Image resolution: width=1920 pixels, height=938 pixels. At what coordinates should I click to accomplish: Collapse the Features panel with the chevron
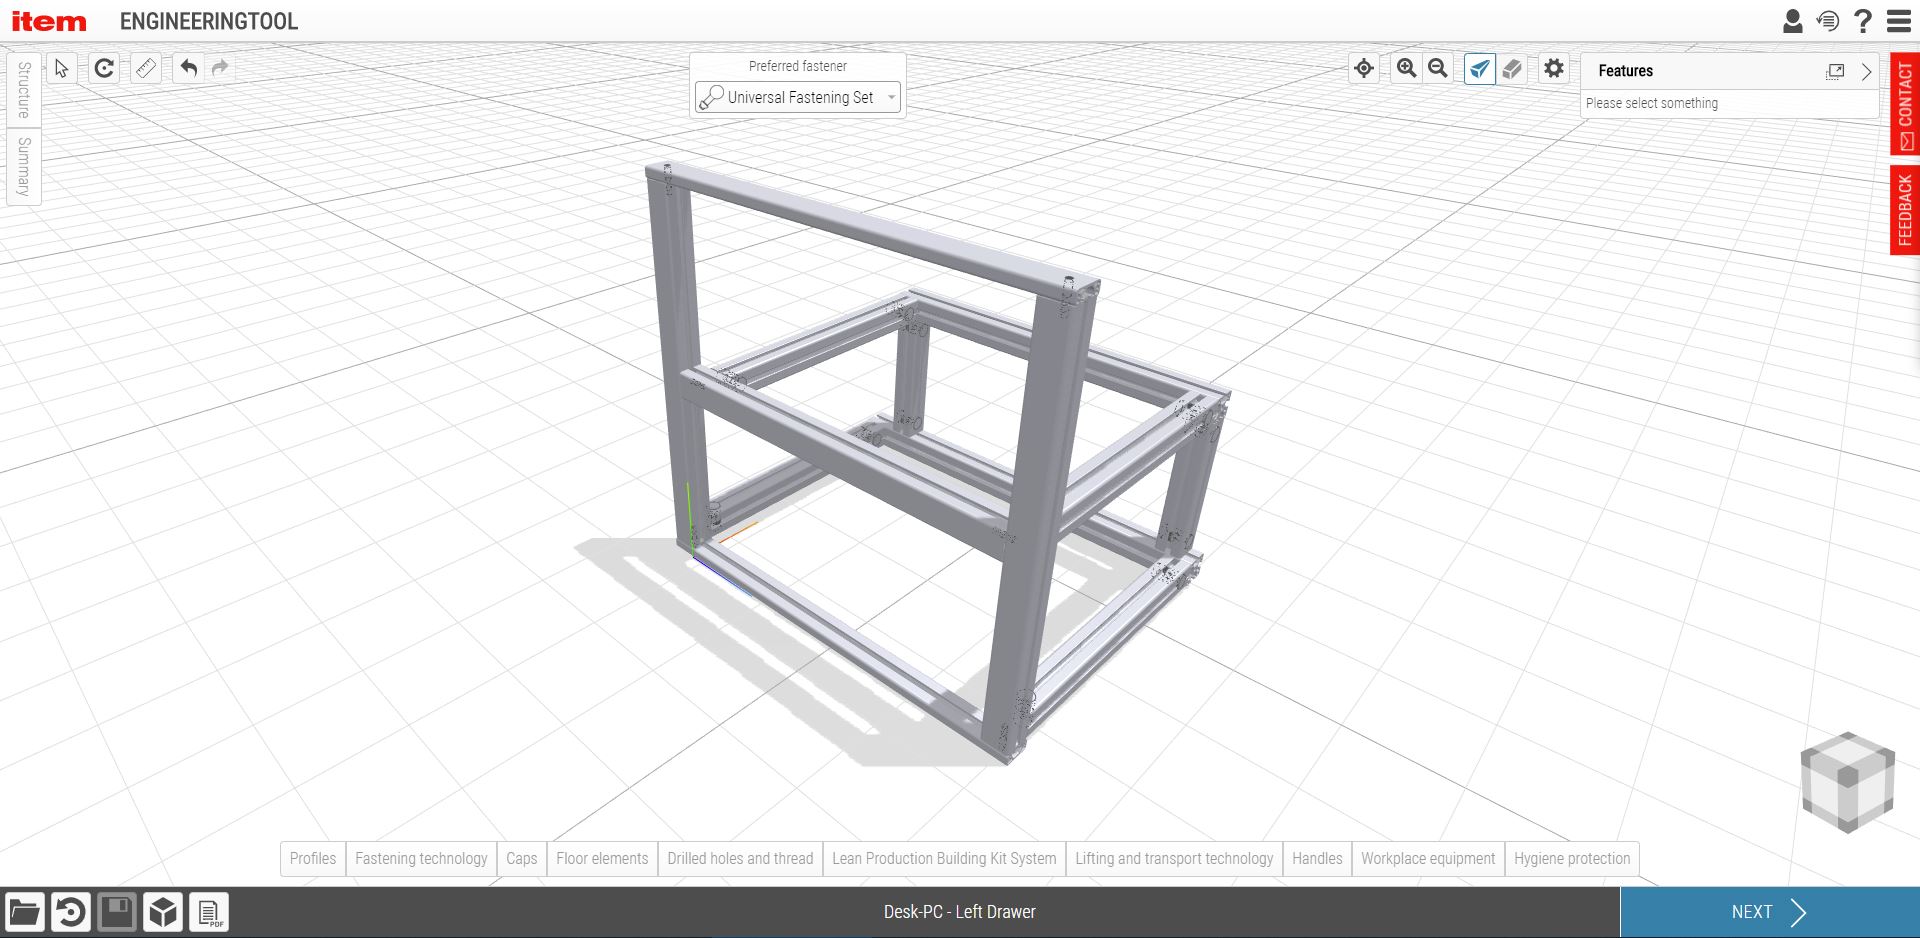click(1866, 71)
